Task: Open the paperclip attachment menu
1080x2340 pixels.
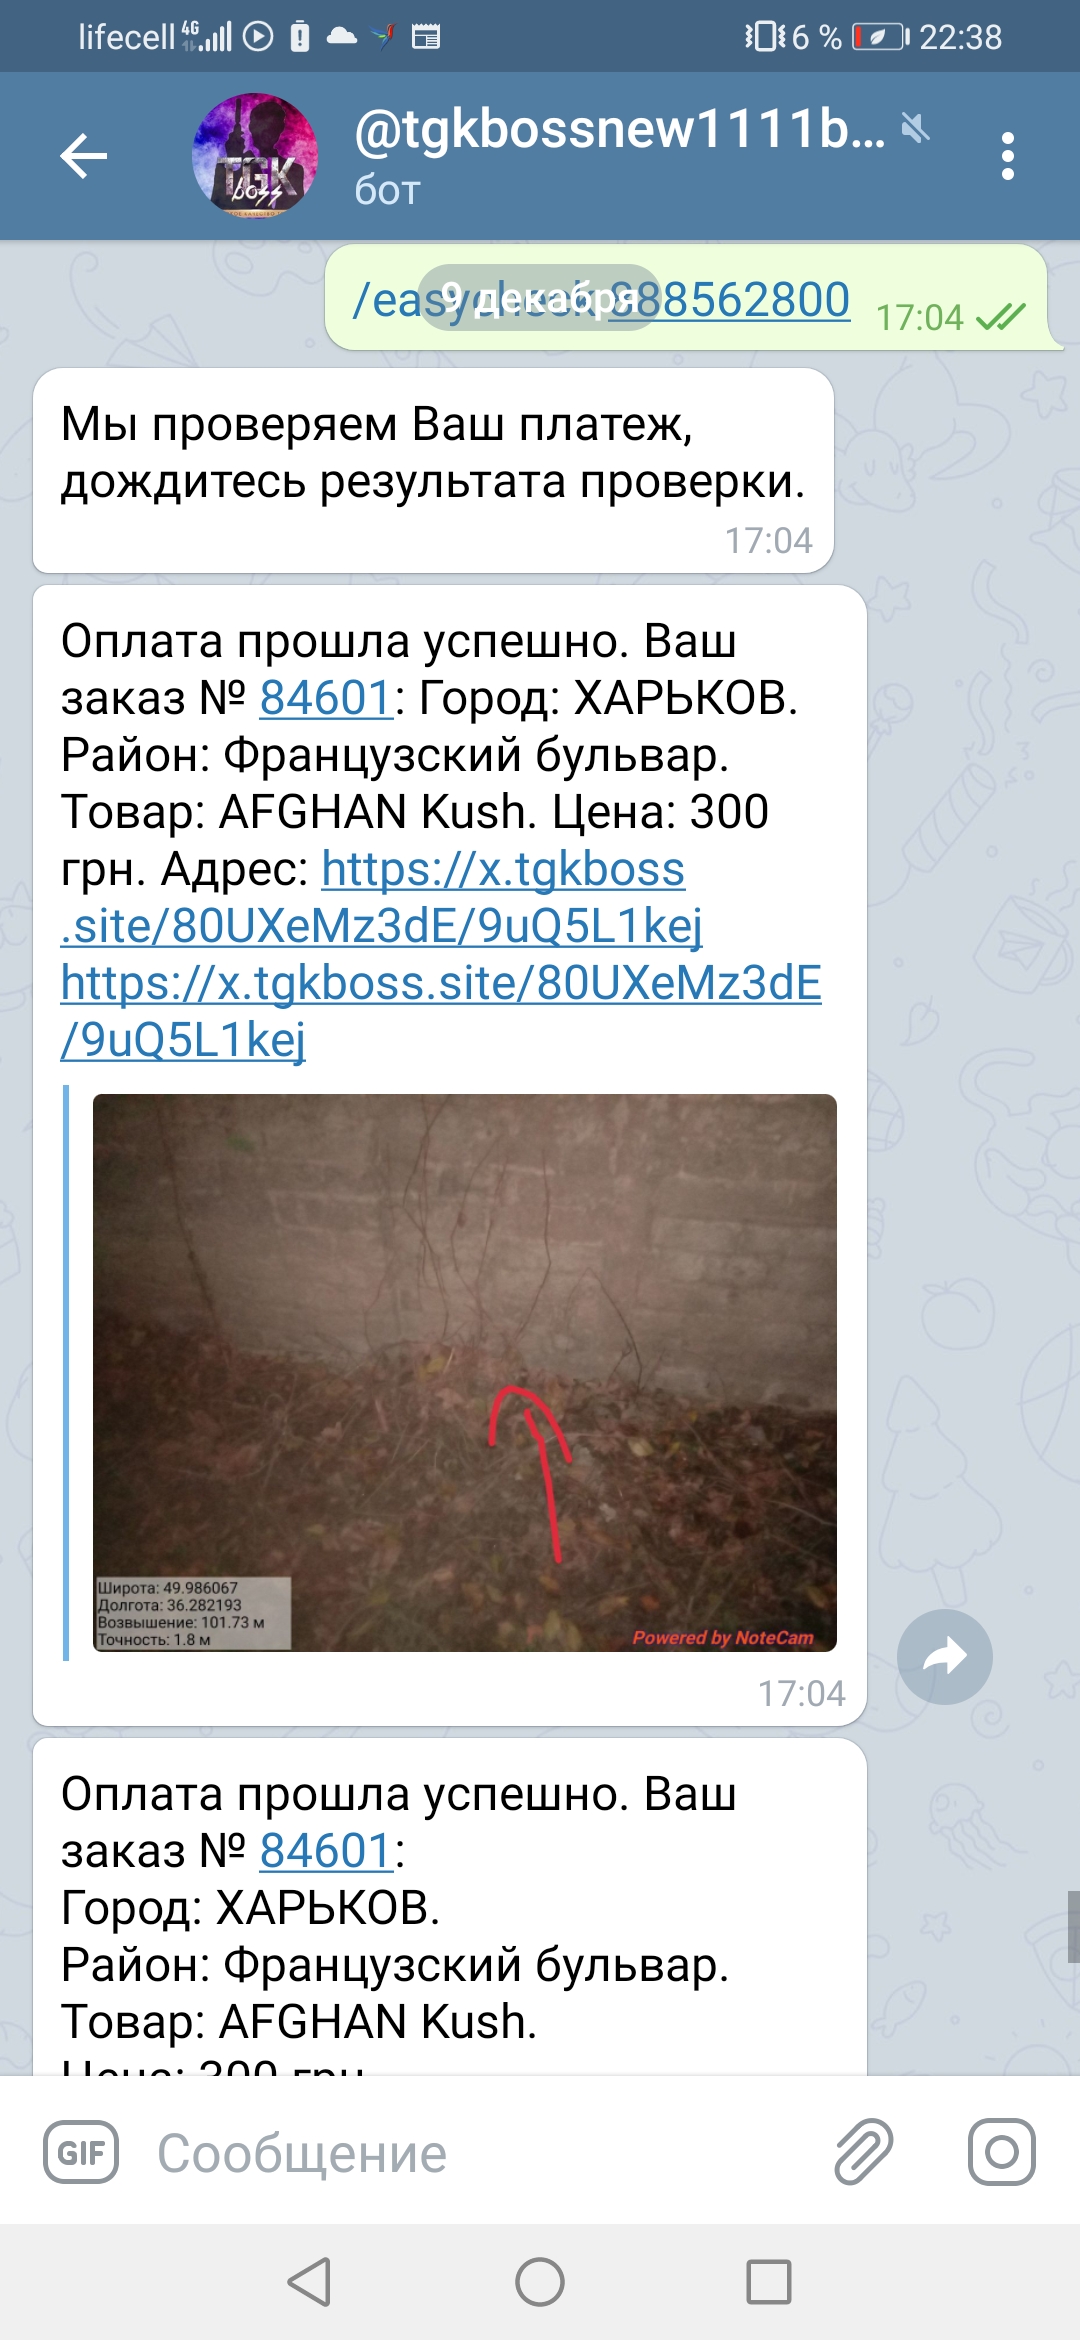Action: click(863, 2151)
